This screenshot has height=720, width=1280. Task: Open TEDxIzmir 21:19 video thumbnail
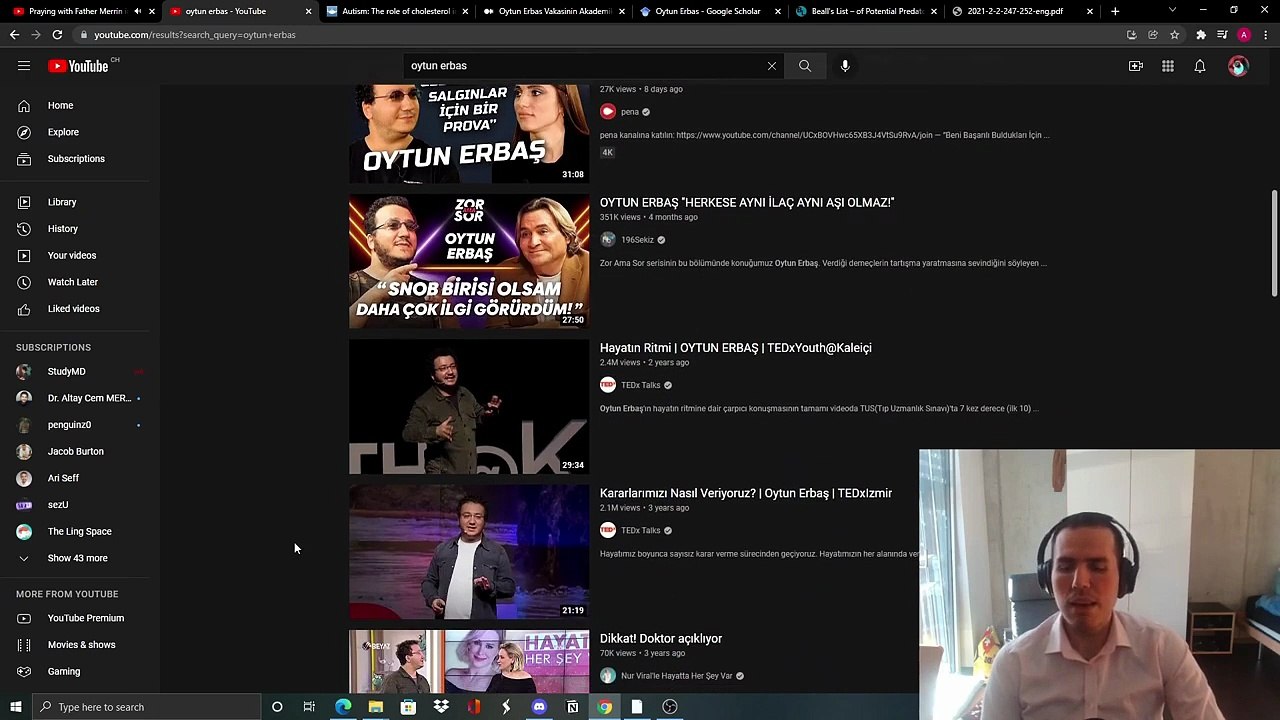coord(469,552)
